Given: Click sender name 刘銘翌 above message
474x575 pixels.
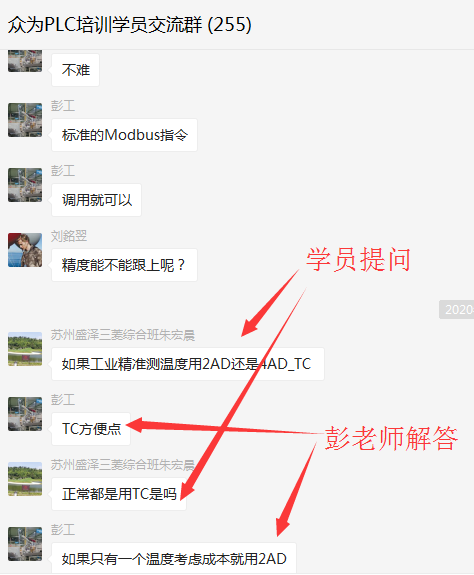Looking at the screenshot, I should click(69, 236).
